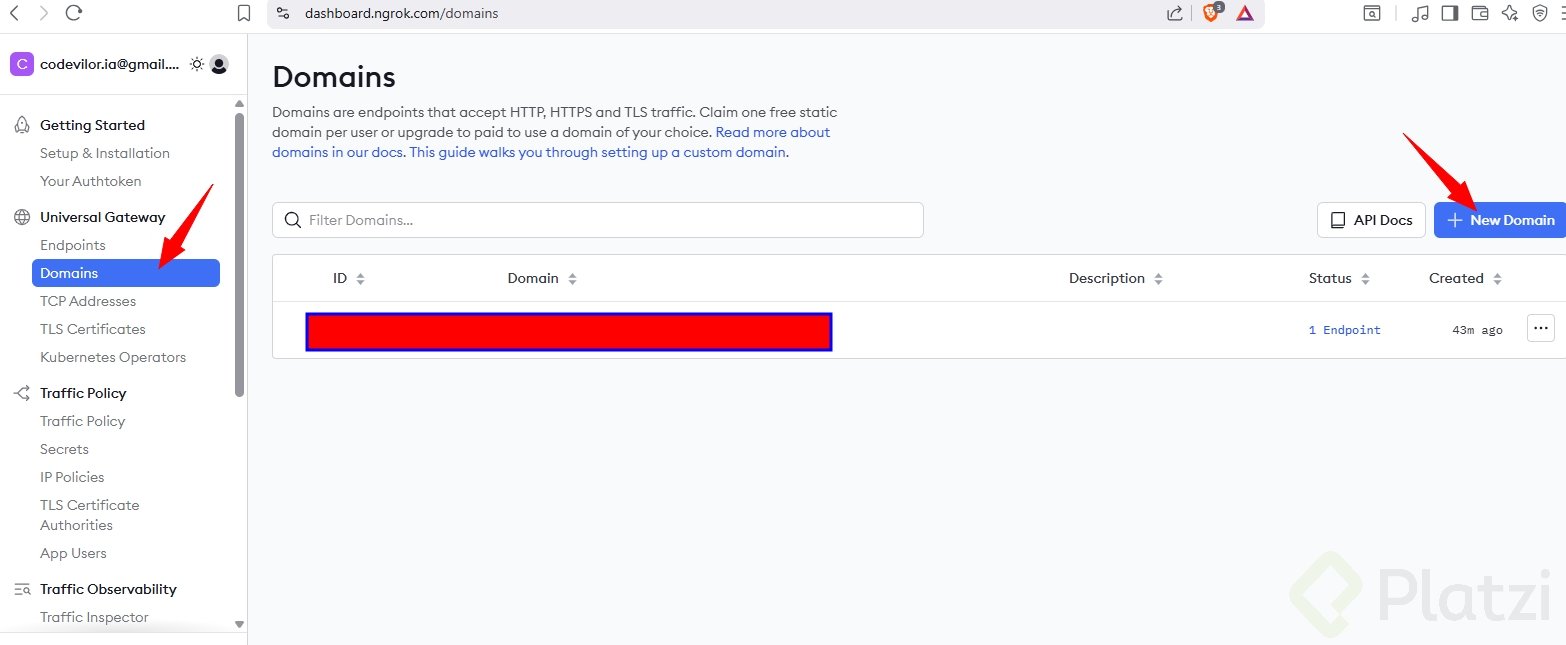
Task: Click the New Domain button
Action: (1499, 220)
